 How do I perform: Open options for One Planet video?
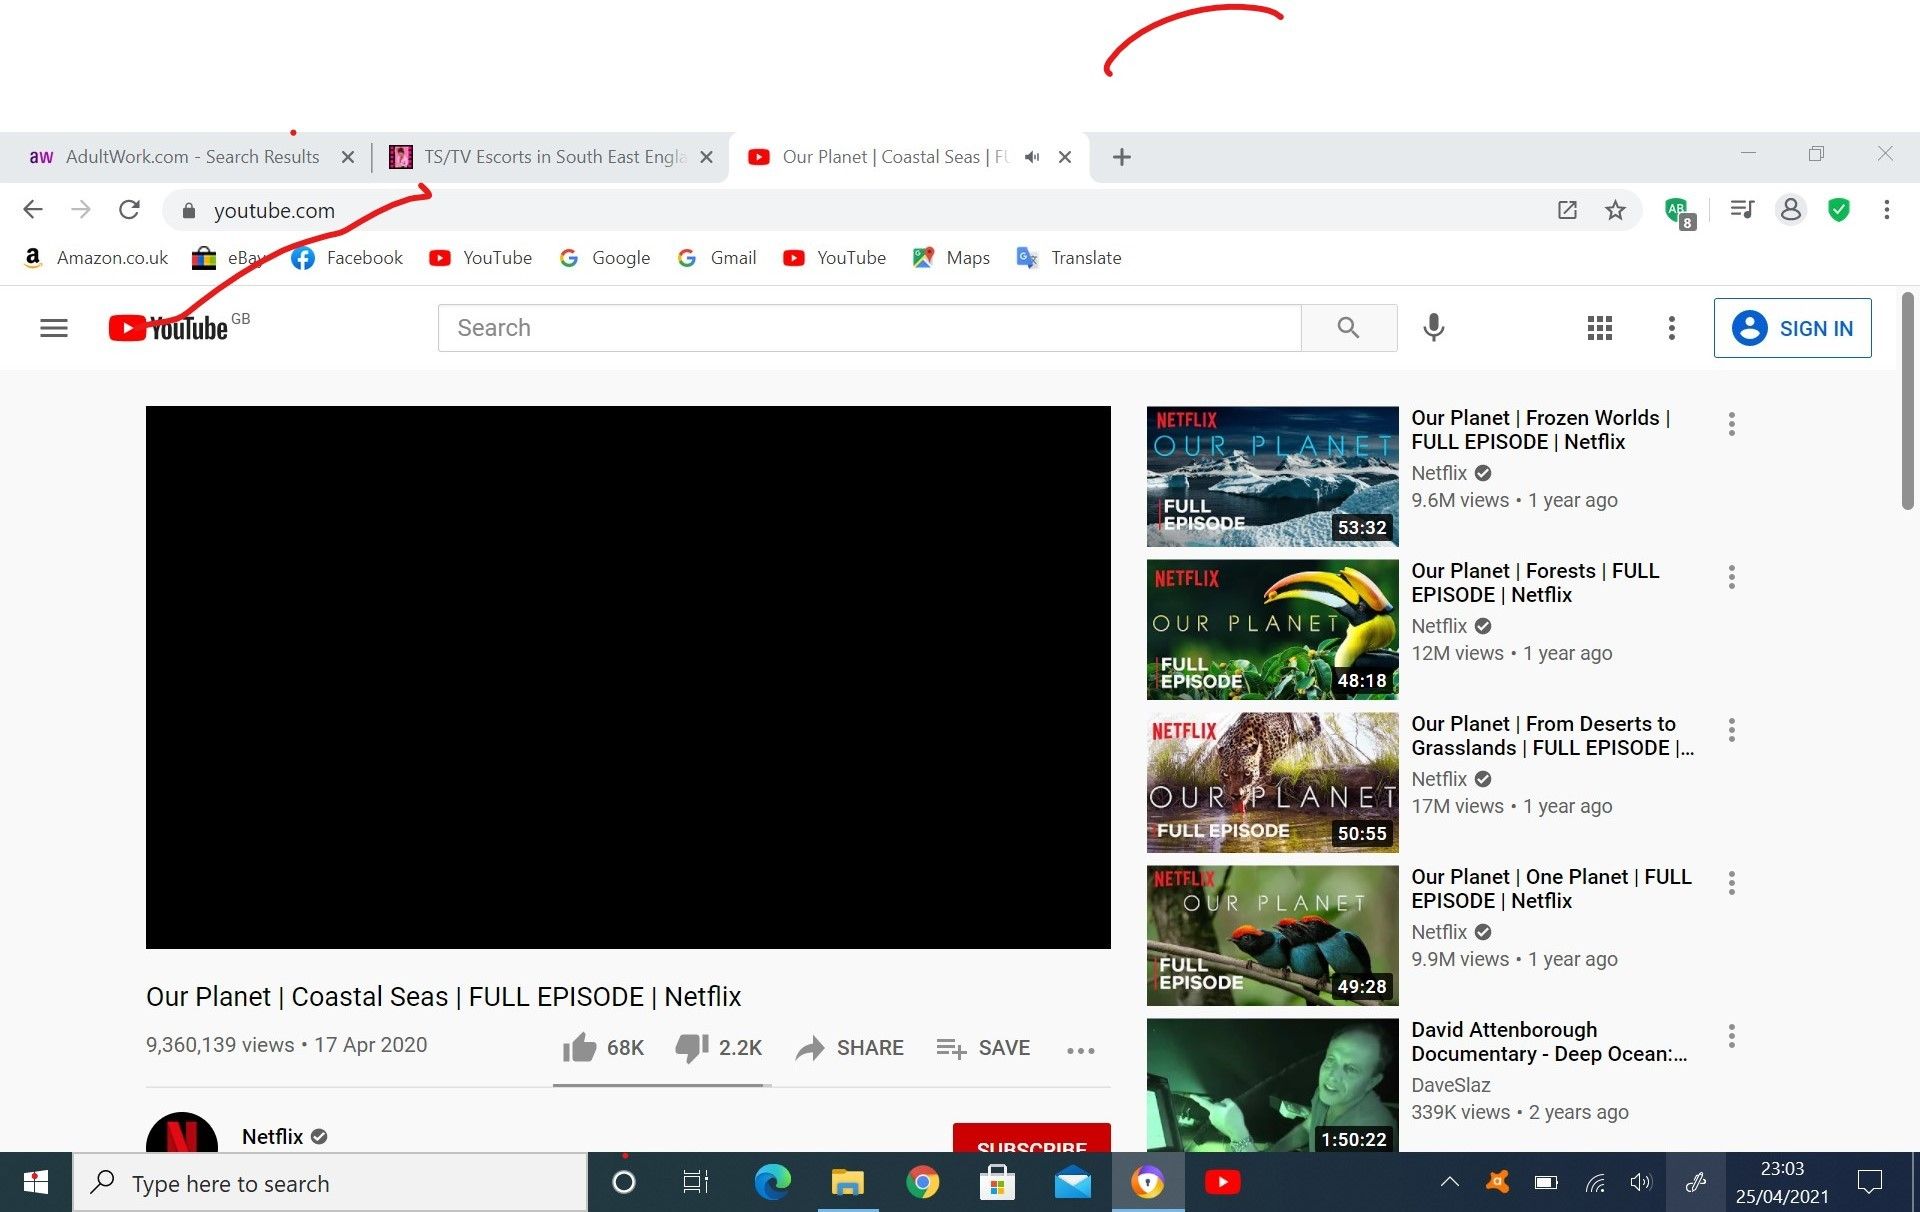[1731, 883]
